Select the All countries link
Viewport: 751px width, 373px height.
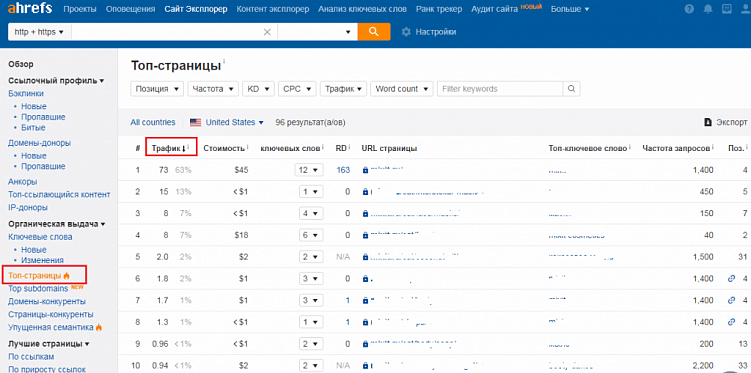pyautogui.click(x=153, y=123)
